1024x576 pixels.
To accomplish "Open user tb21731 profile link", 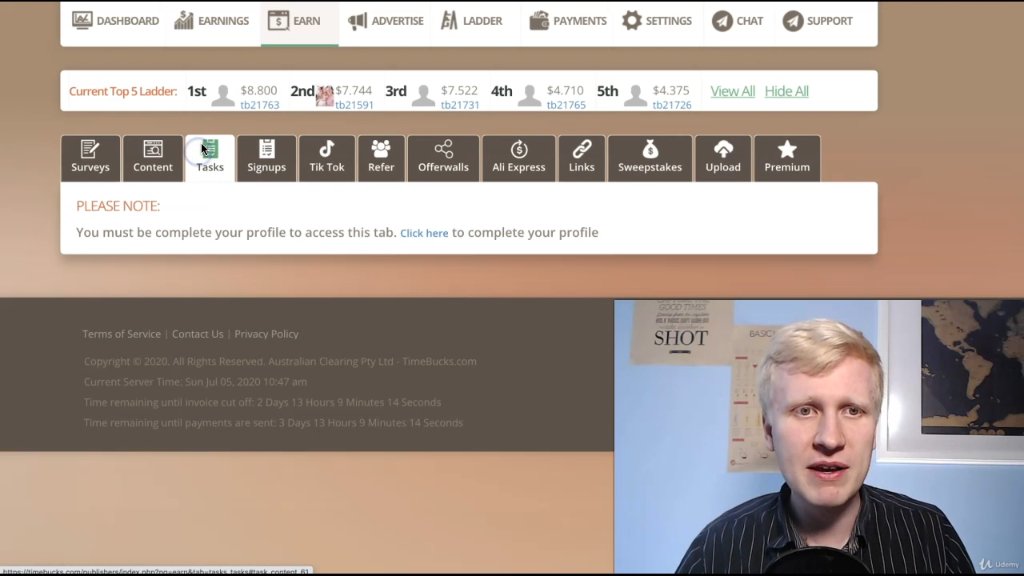I will pos(460,105).
